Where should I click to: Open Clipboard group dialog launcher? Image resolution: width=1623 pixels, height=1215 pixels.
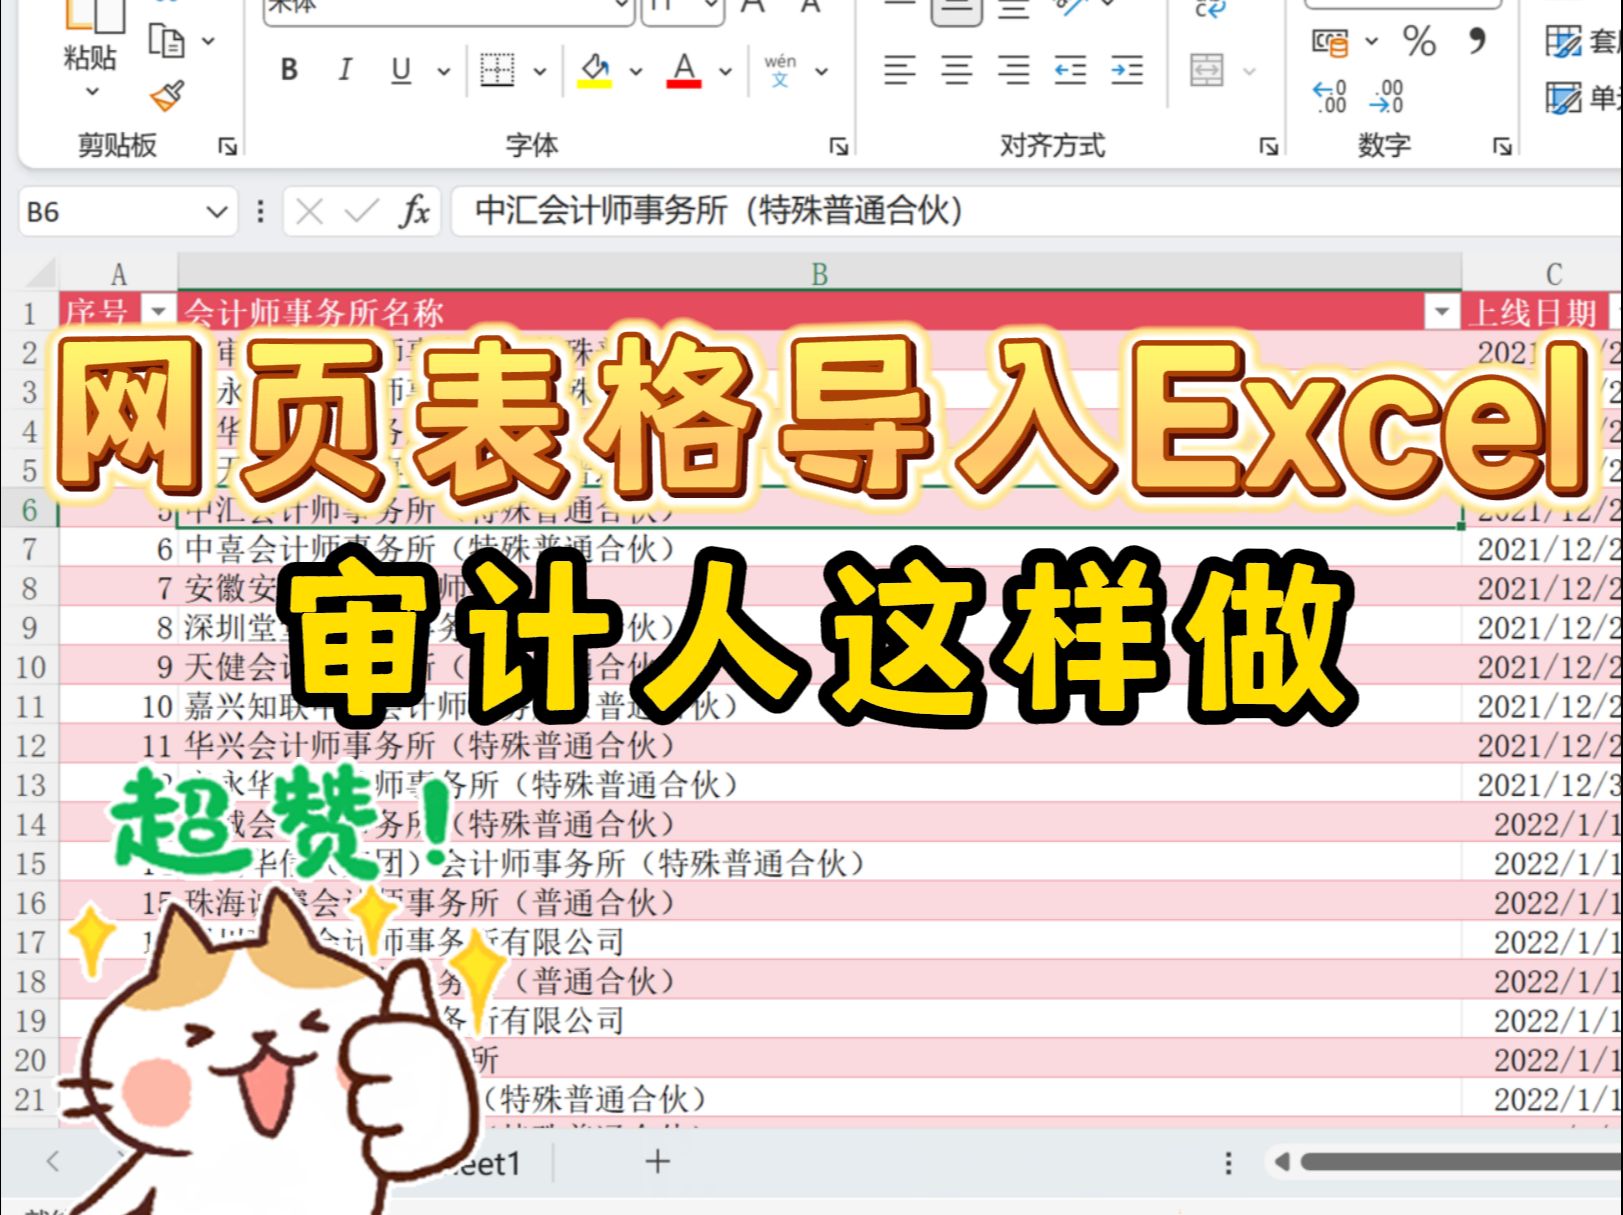coord(228,147)
